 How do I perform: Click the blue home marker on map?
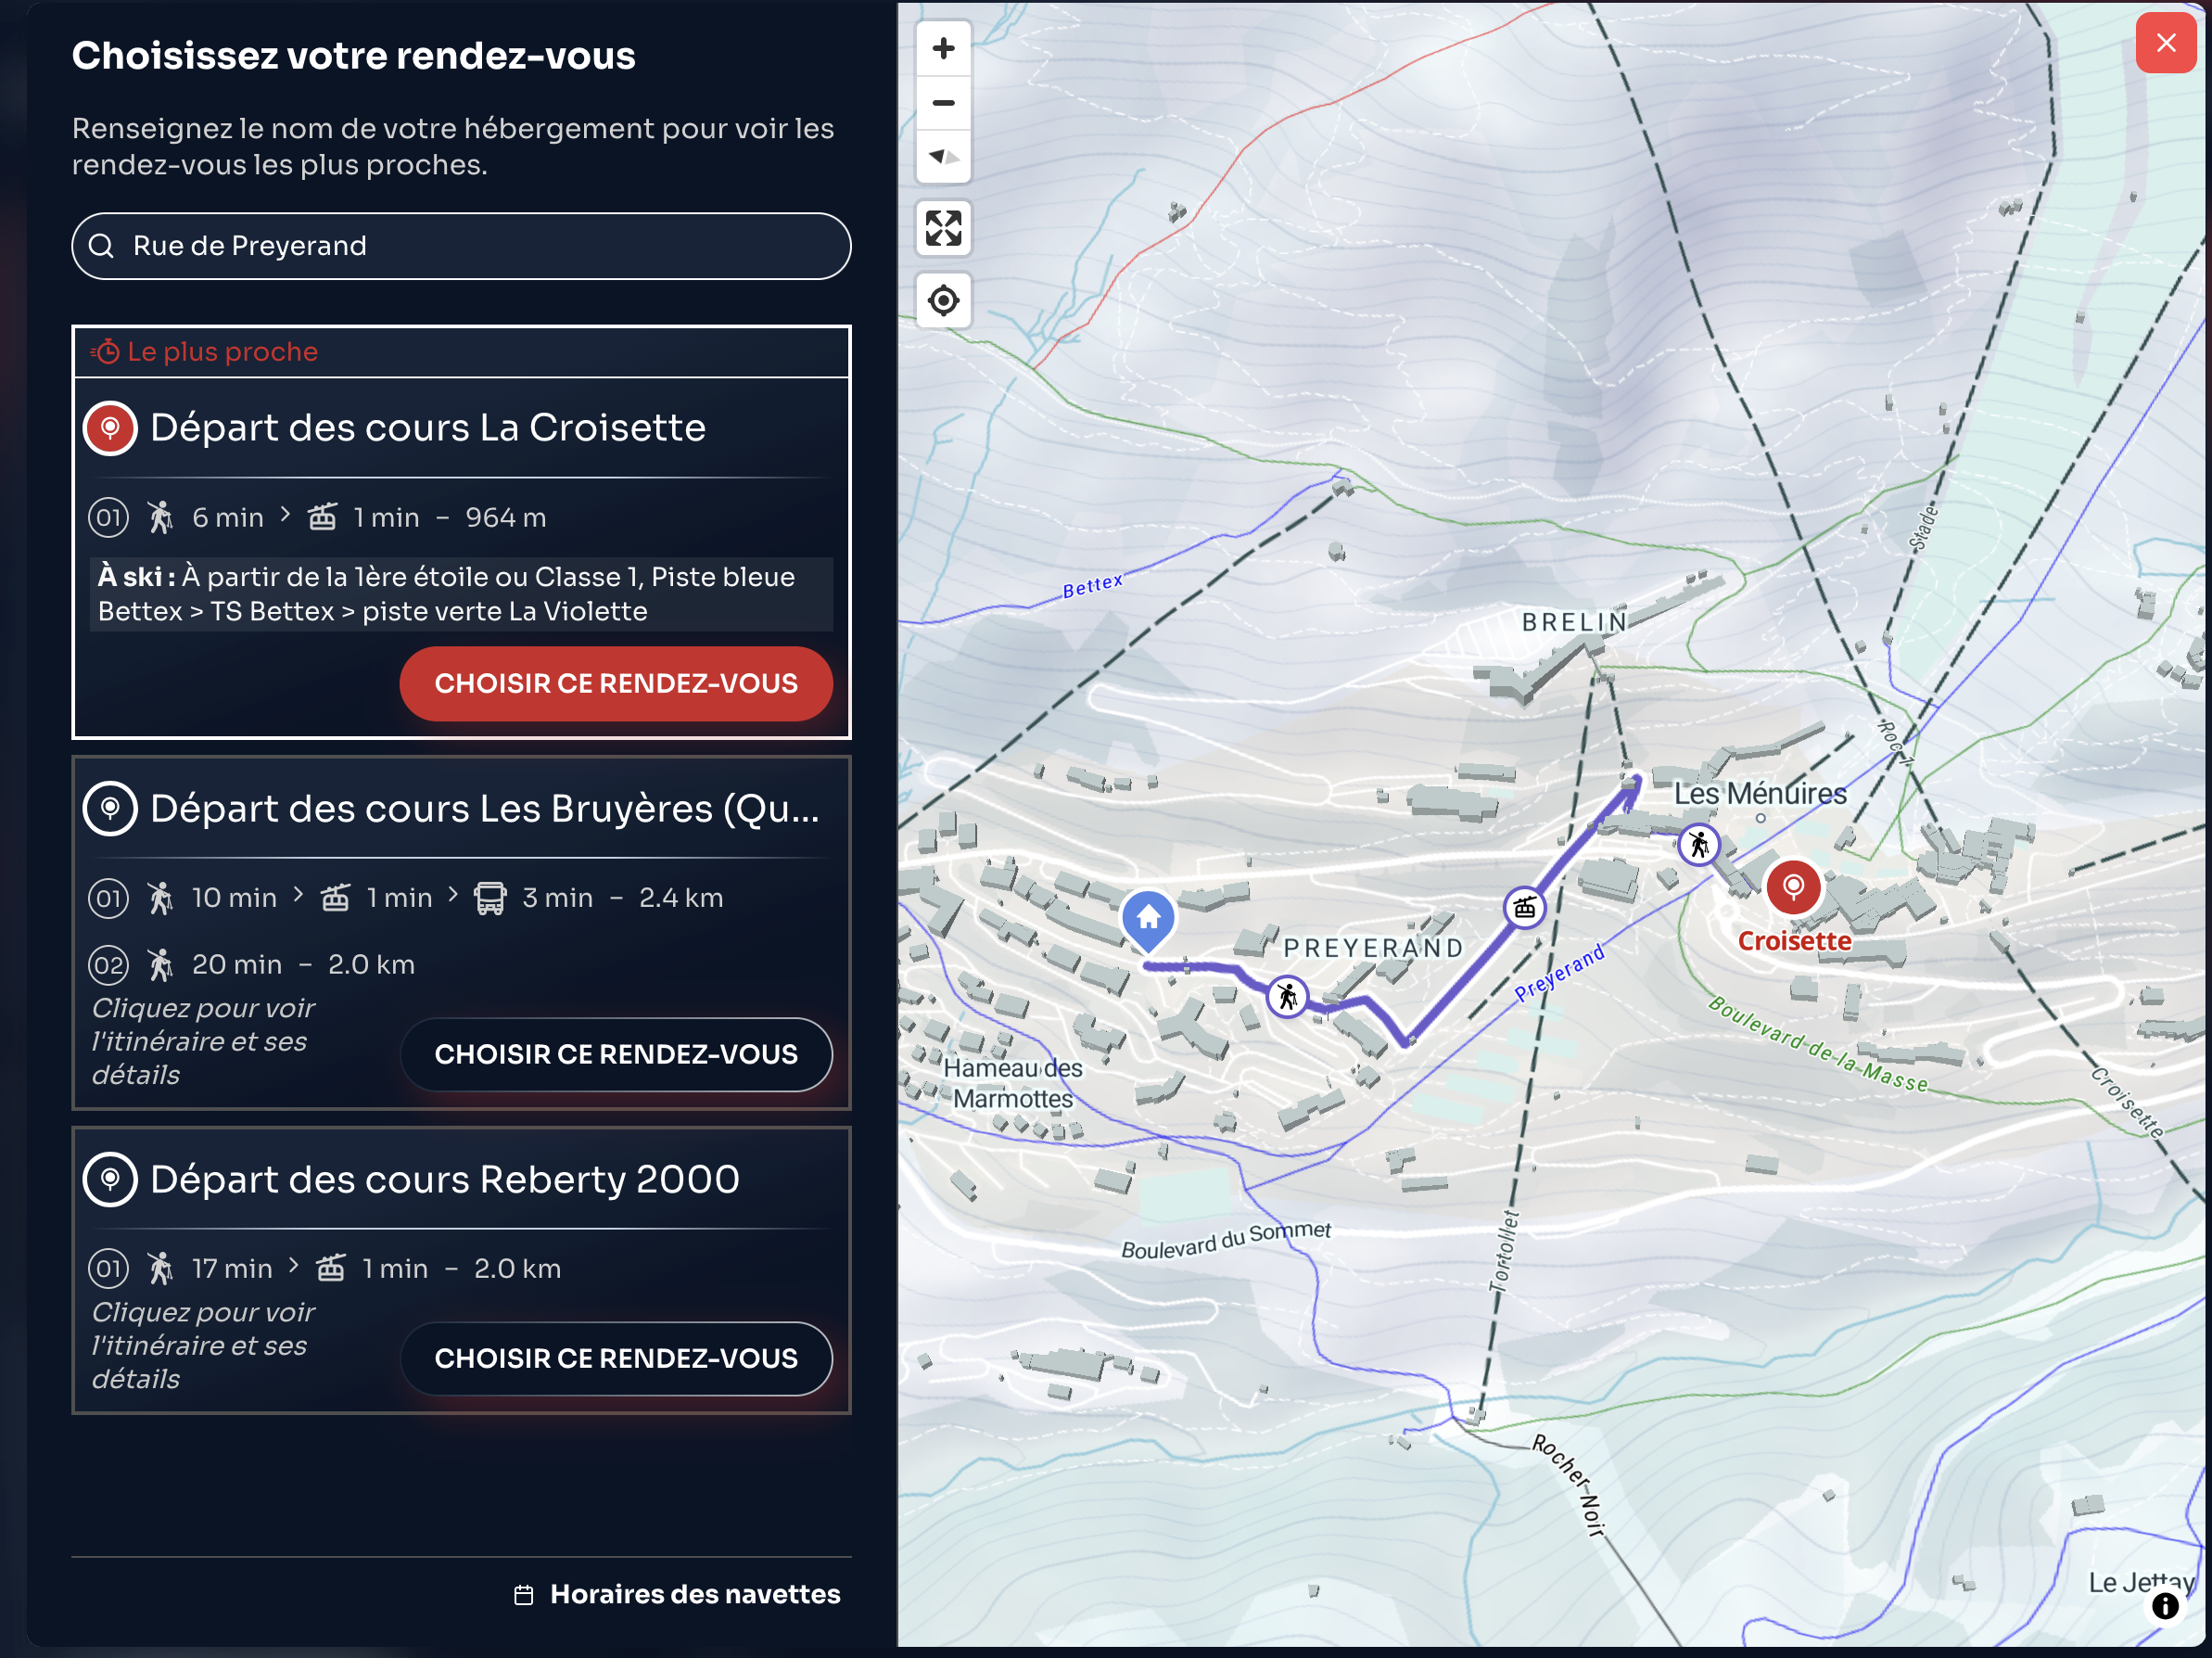(x=1148, y=920)
